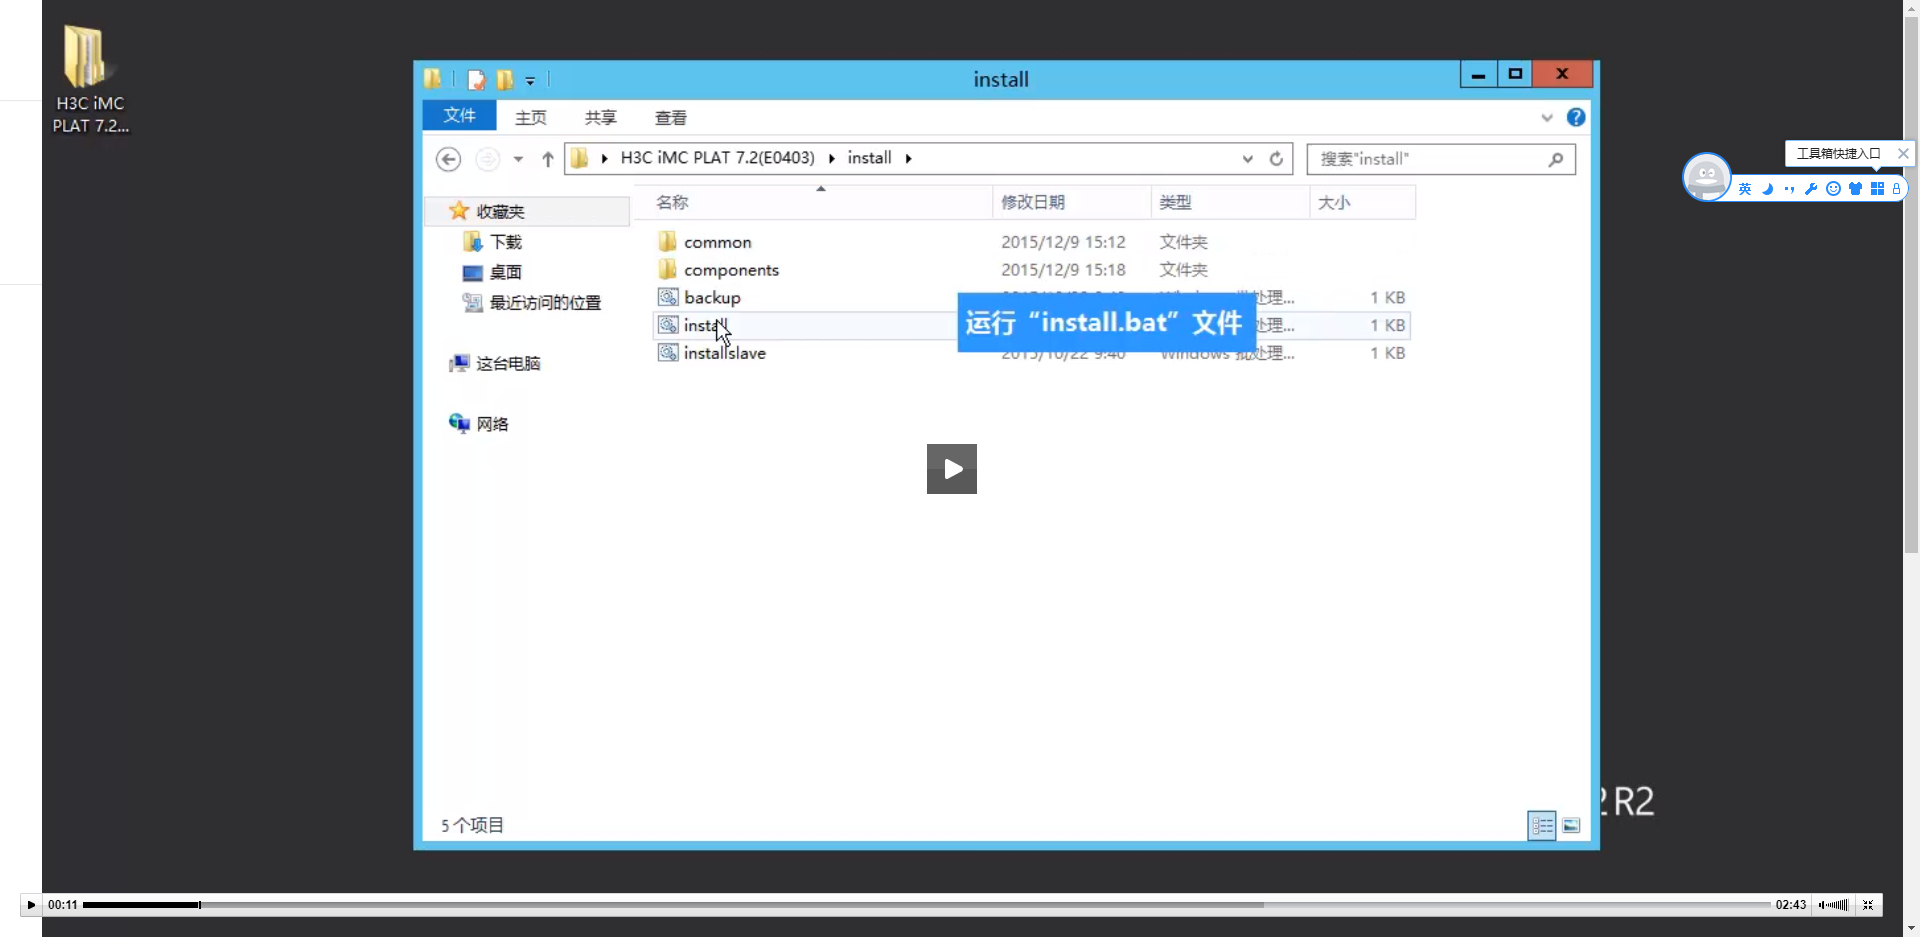Expand the breadcrumb arrow after install
Image resolution: width=1920 pixels, height=937 pixels.
click(x=908, y=158)
